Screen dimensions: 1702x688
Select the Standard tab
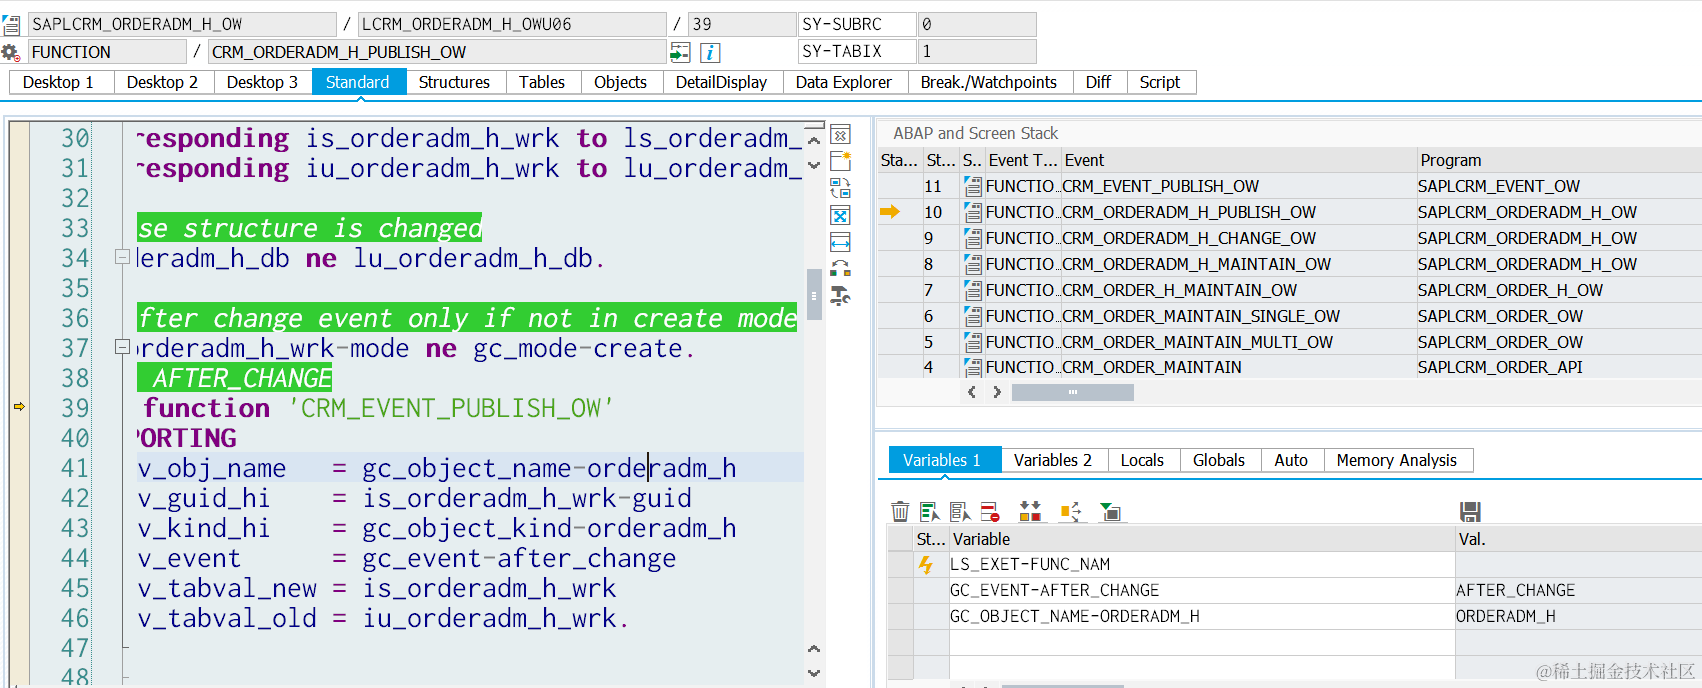(358, 82)
